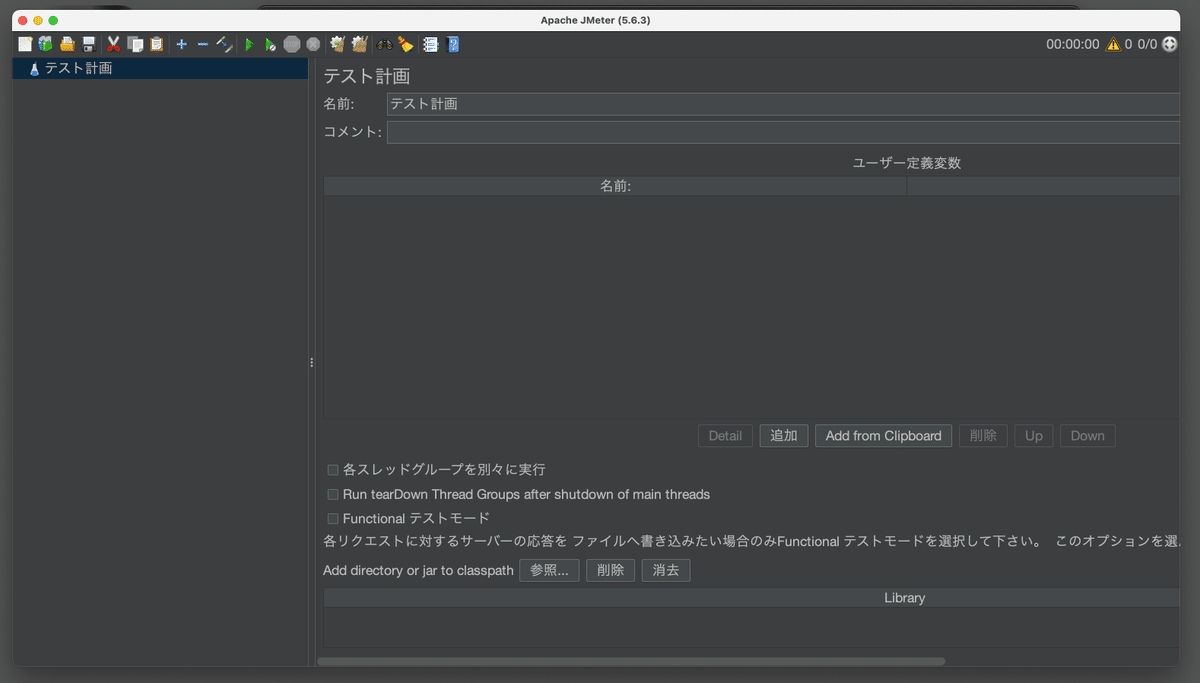Paste element from clipboard icon

157,44
